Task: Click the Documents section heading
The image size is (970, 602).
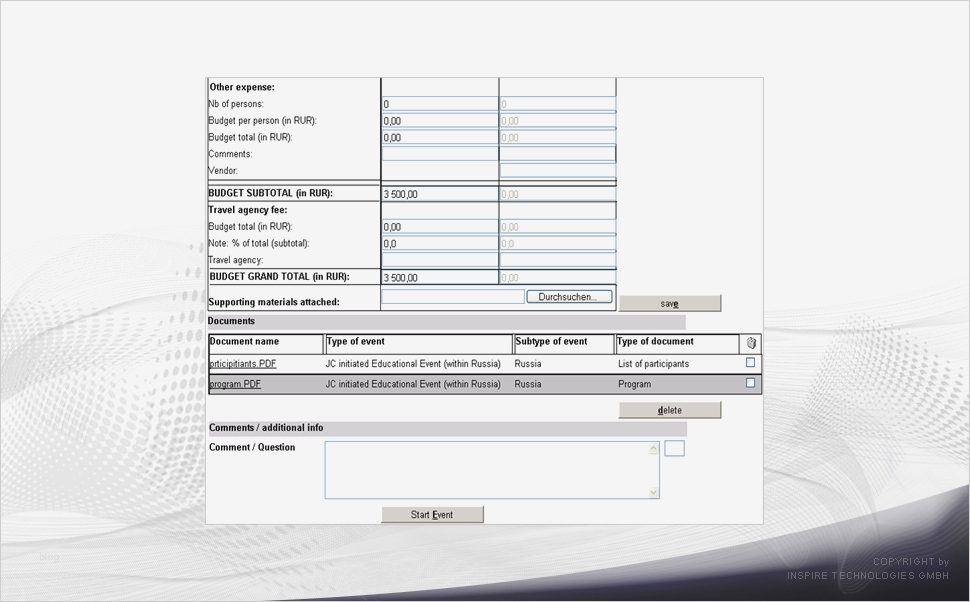Action: click(231, 321)
